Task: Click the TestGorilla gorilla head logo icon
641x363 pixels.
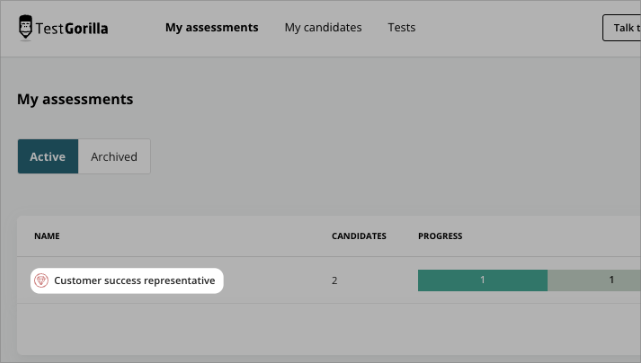Action: (x=25, y=28)
